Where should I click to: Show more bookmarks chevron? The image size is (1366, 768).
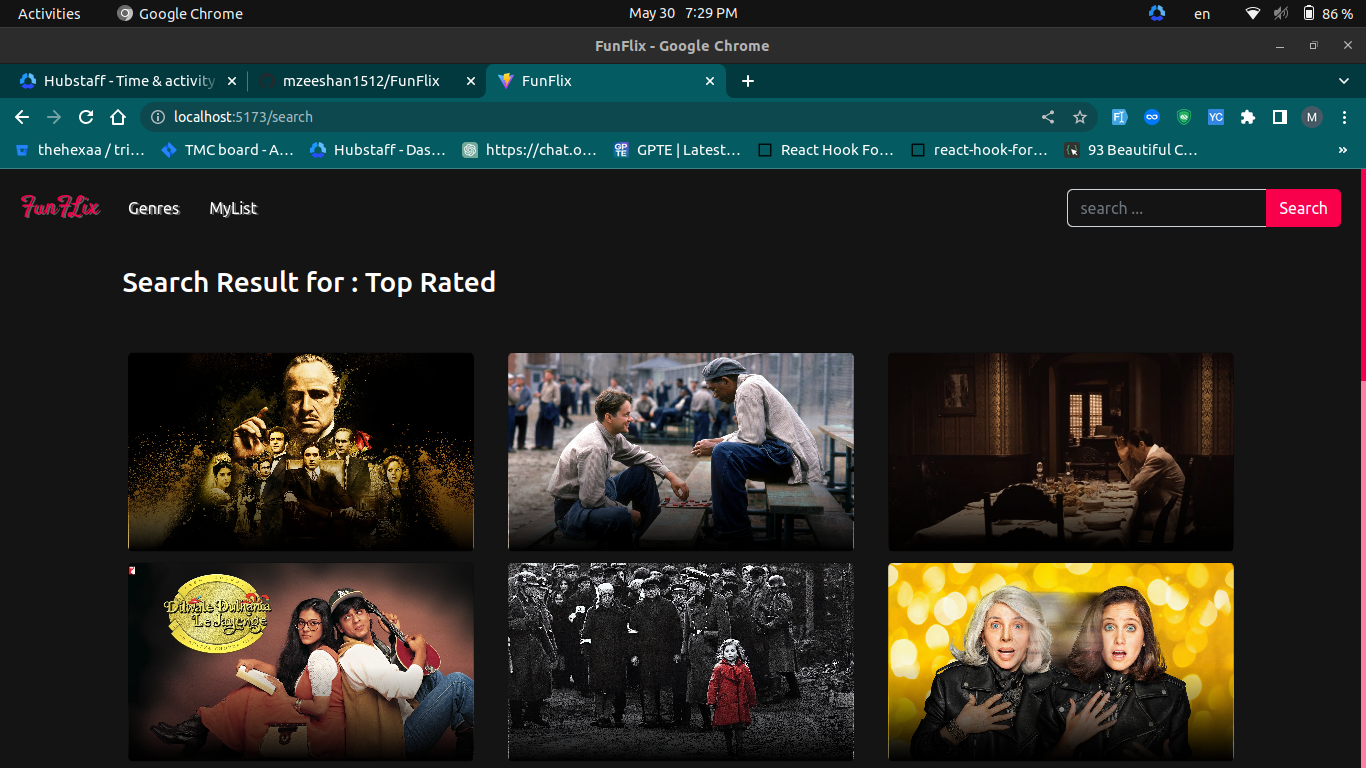point(1342,150)
